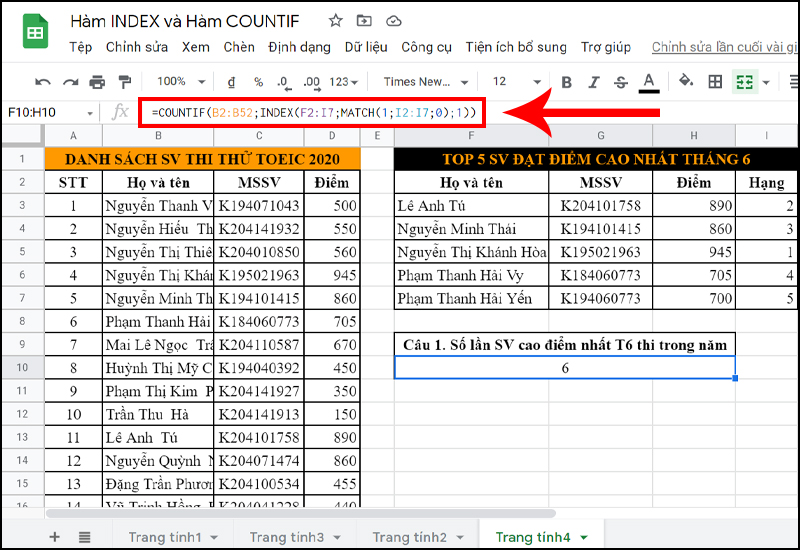Click the document title text
The height and width of the screenshot is (550, 800).
point(184,21)
